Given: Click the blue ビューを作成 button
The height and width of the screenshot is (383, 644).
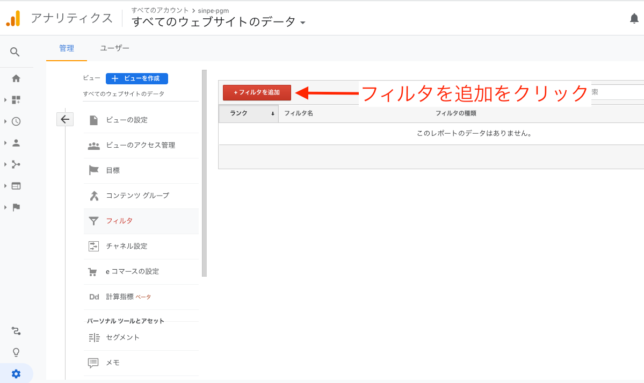Looking at the screenshot, I should coord(137,78).
